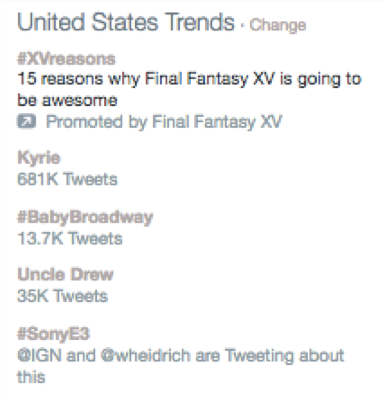Click the 13.7K Tweets count

(x=70, y=239)
